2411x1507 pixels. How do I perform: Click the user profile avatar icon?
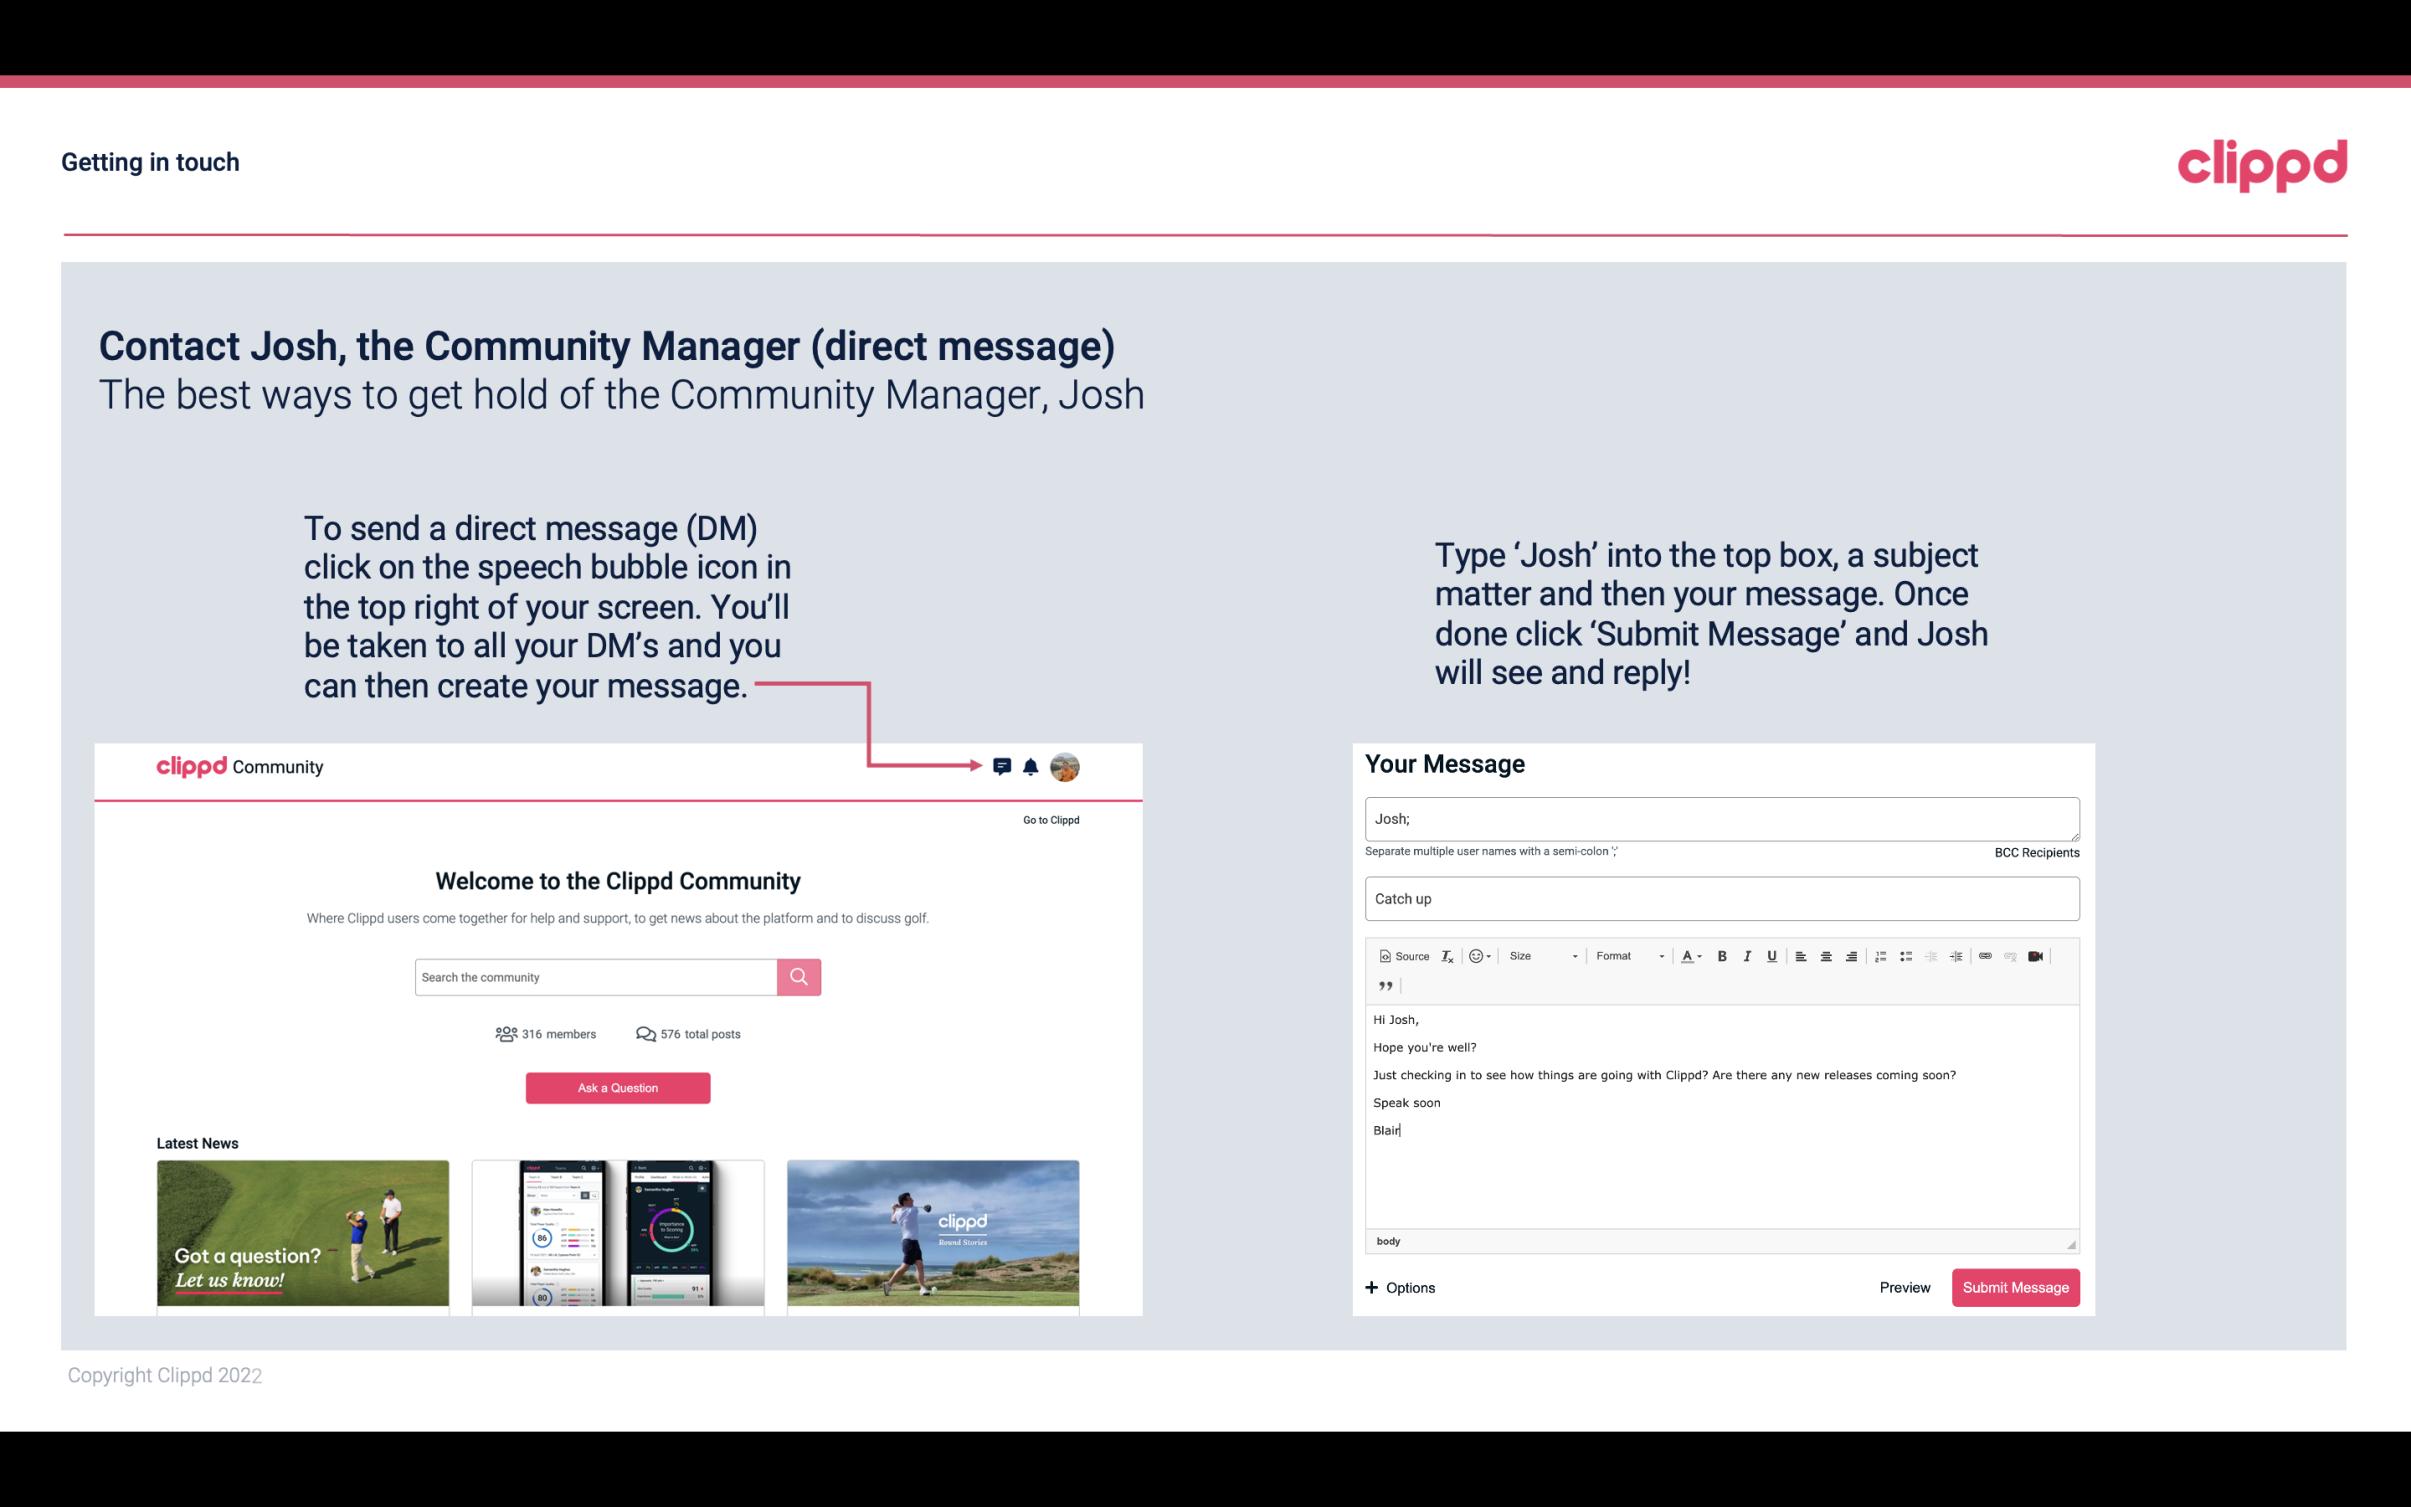[x=1066, y=767]
